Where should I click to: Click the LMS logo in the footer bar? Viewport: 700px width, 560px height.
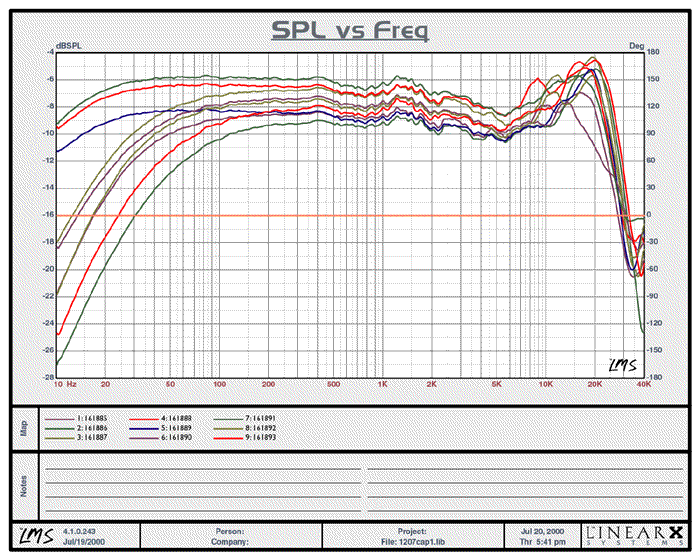click(x=37, y=535)
